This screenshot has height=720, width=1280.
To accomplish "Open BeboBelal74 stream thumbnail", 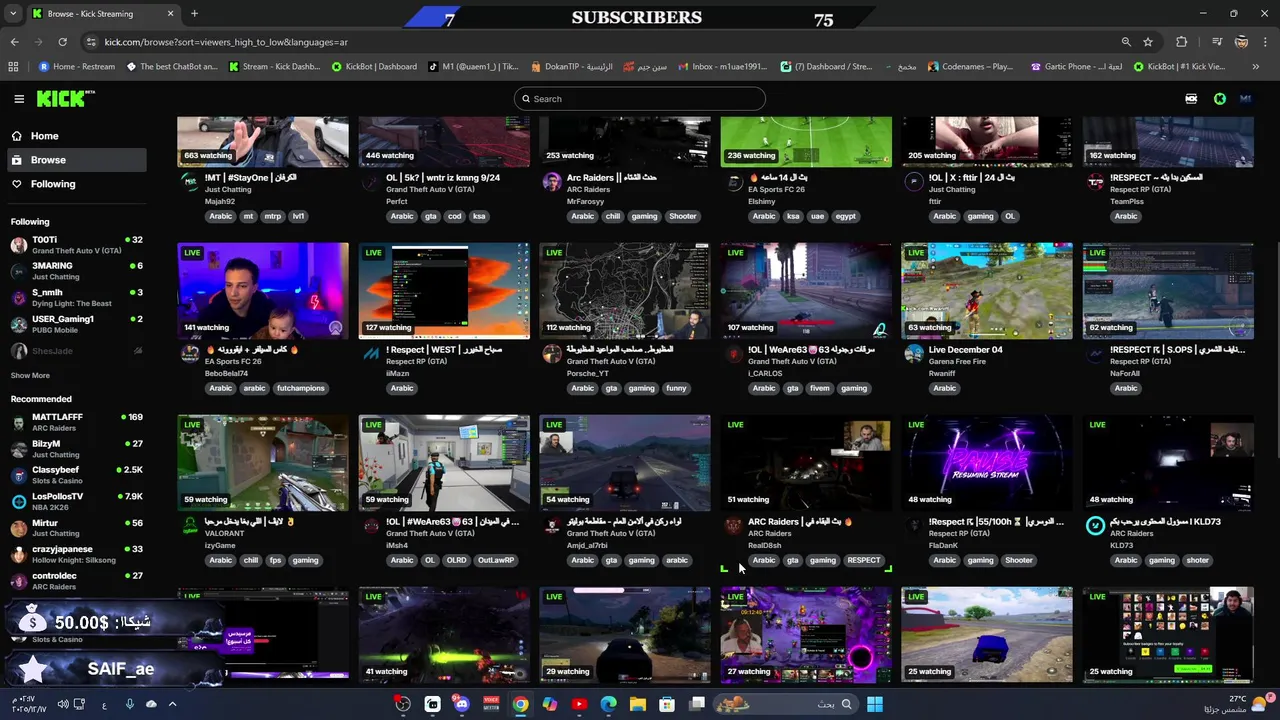I will 263,291.
